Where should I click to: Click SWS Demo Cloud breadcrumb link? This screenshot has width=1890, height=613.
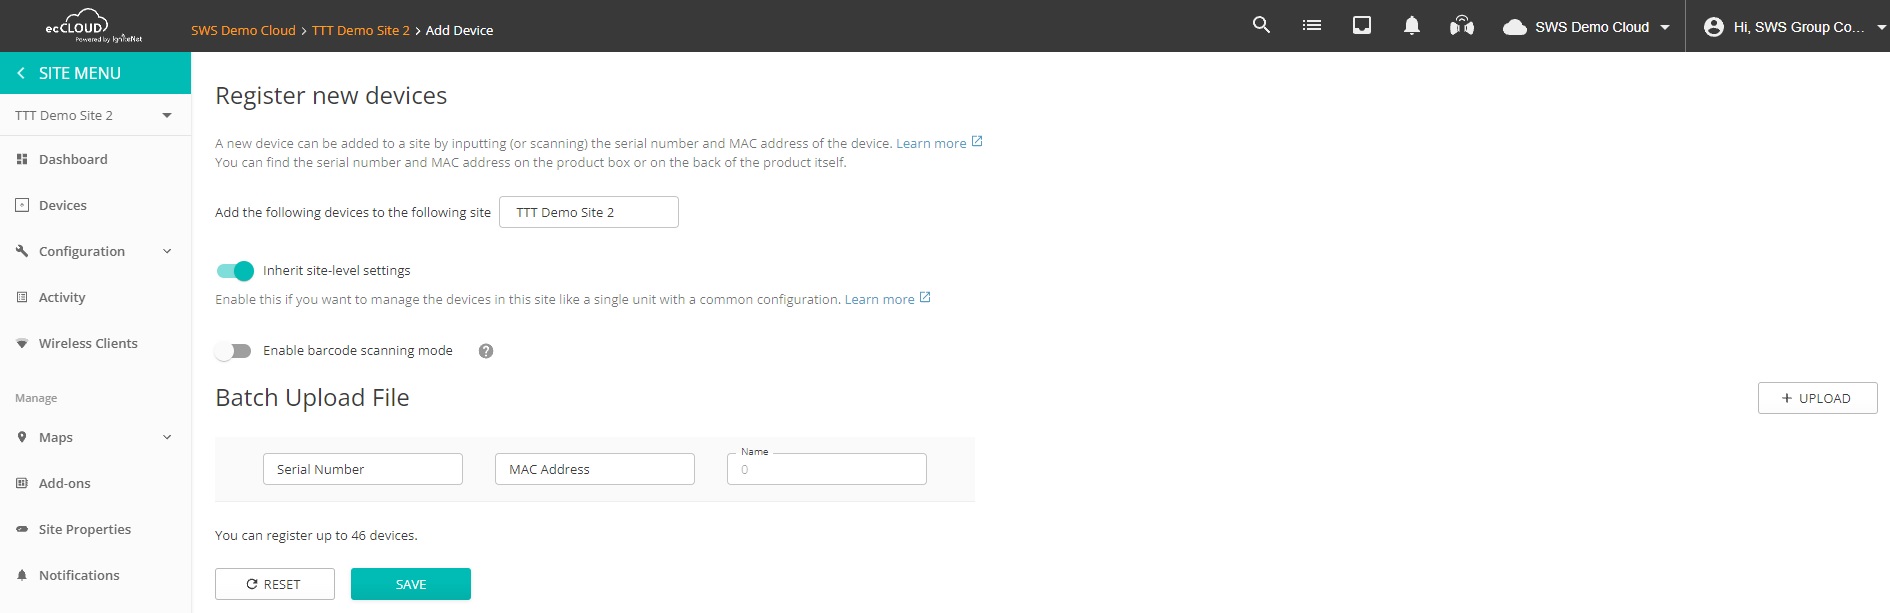coord(243,31)
